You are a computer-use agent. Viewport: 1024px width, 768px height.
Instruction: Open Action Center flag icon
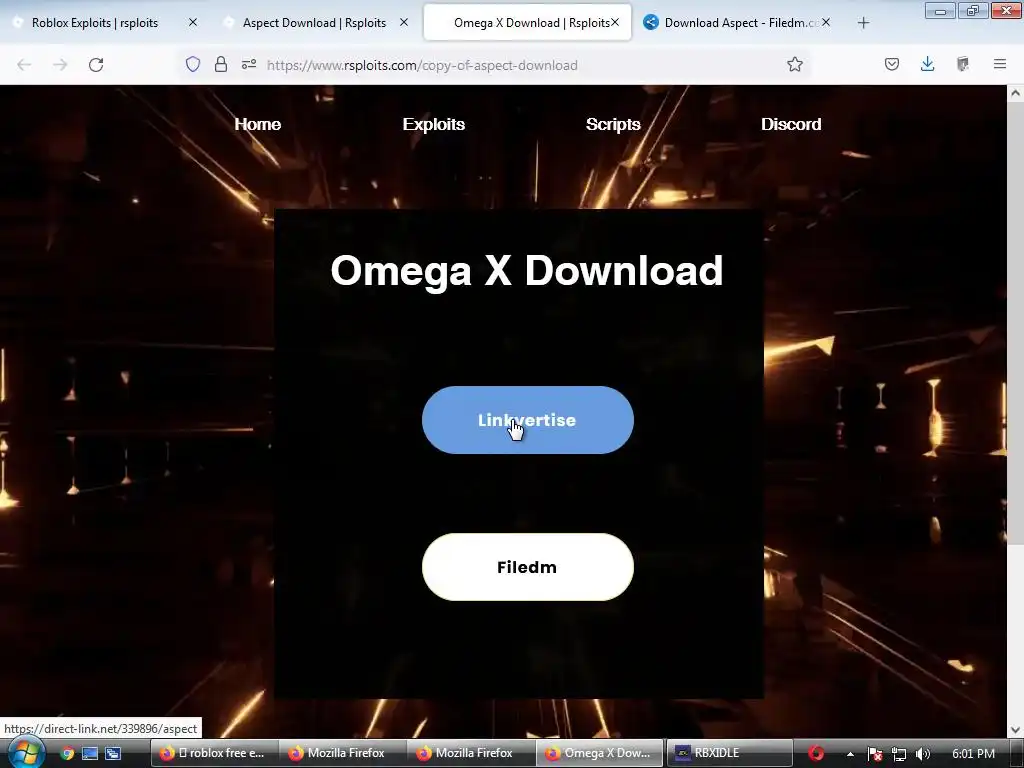[x=875, y=754]
